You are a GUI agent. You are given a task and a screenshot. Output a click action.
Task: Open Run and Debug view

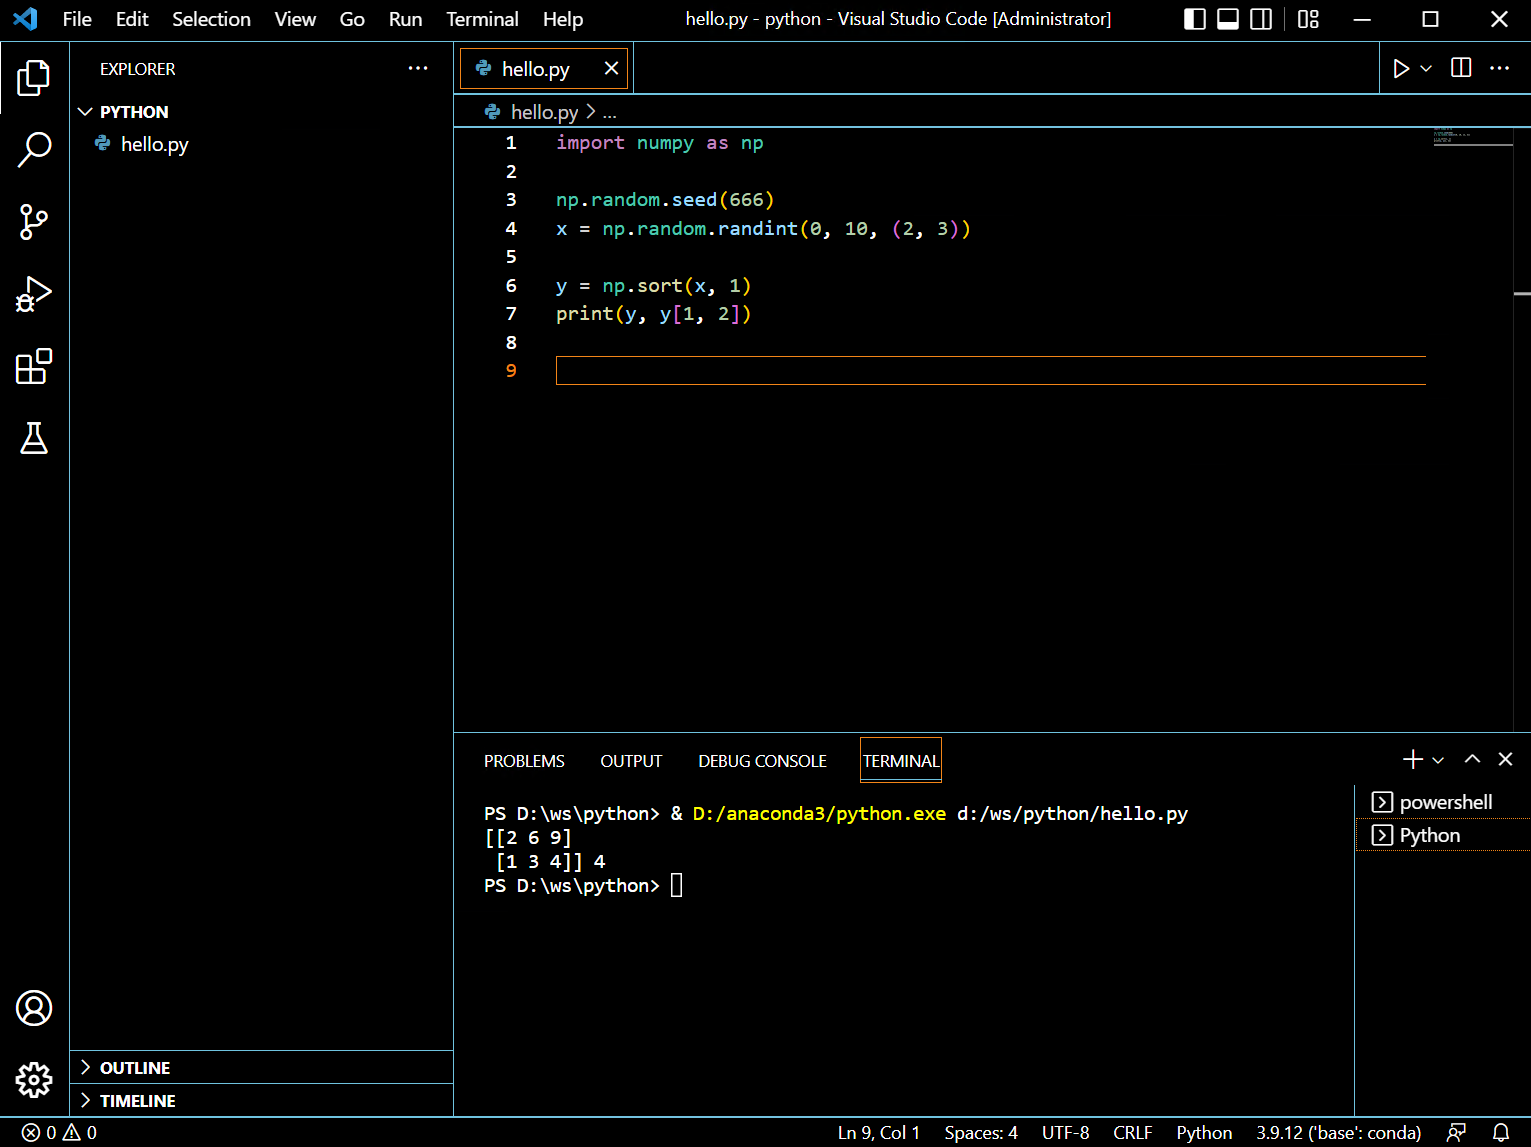click(x=34, y=295)
